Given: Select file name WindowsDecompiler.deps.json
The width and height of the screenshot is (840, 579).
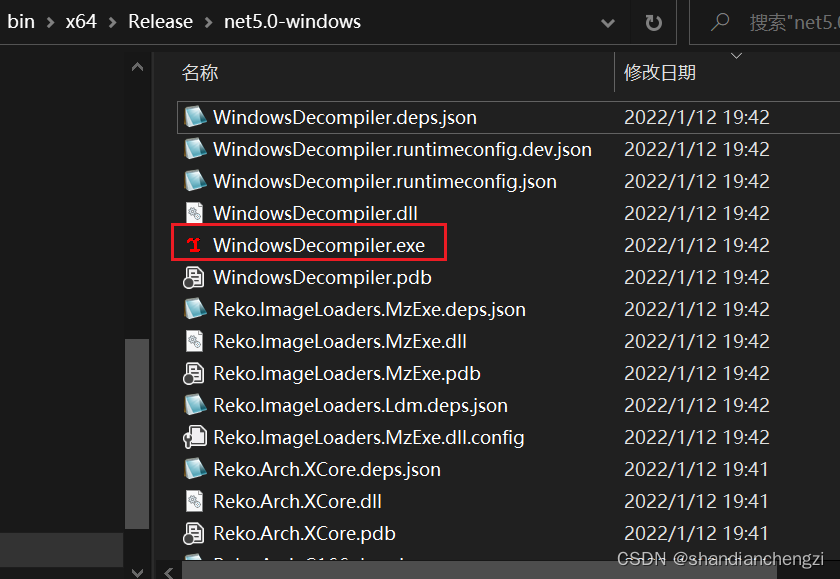Looking at the screenshot, I should (x=345, y=117).
